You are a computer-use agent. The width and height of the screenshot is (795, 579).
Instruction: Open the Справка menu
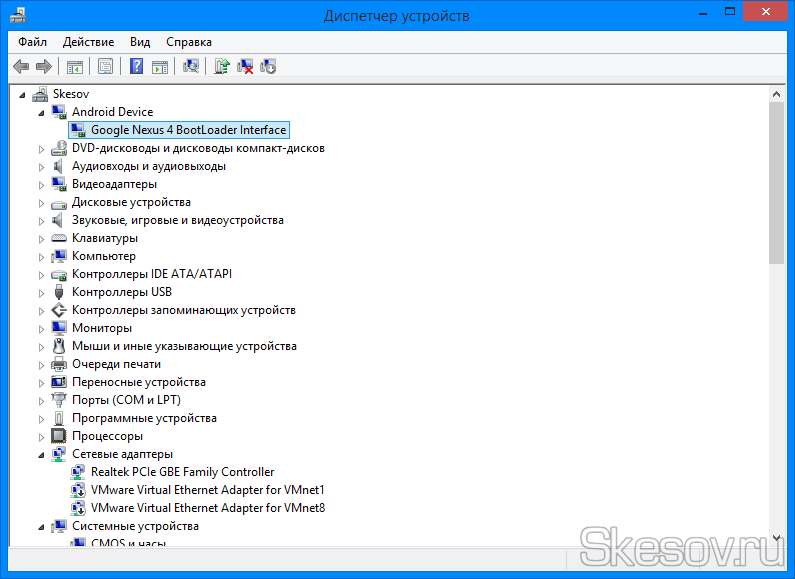click(188, 42)
